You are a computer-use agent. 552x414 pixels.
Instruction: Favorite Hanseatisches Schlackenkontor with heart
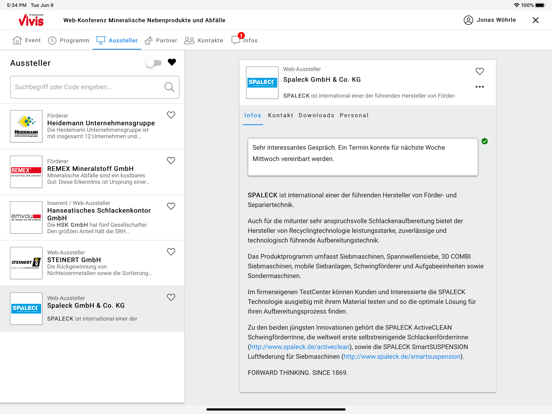pos(171,206)
